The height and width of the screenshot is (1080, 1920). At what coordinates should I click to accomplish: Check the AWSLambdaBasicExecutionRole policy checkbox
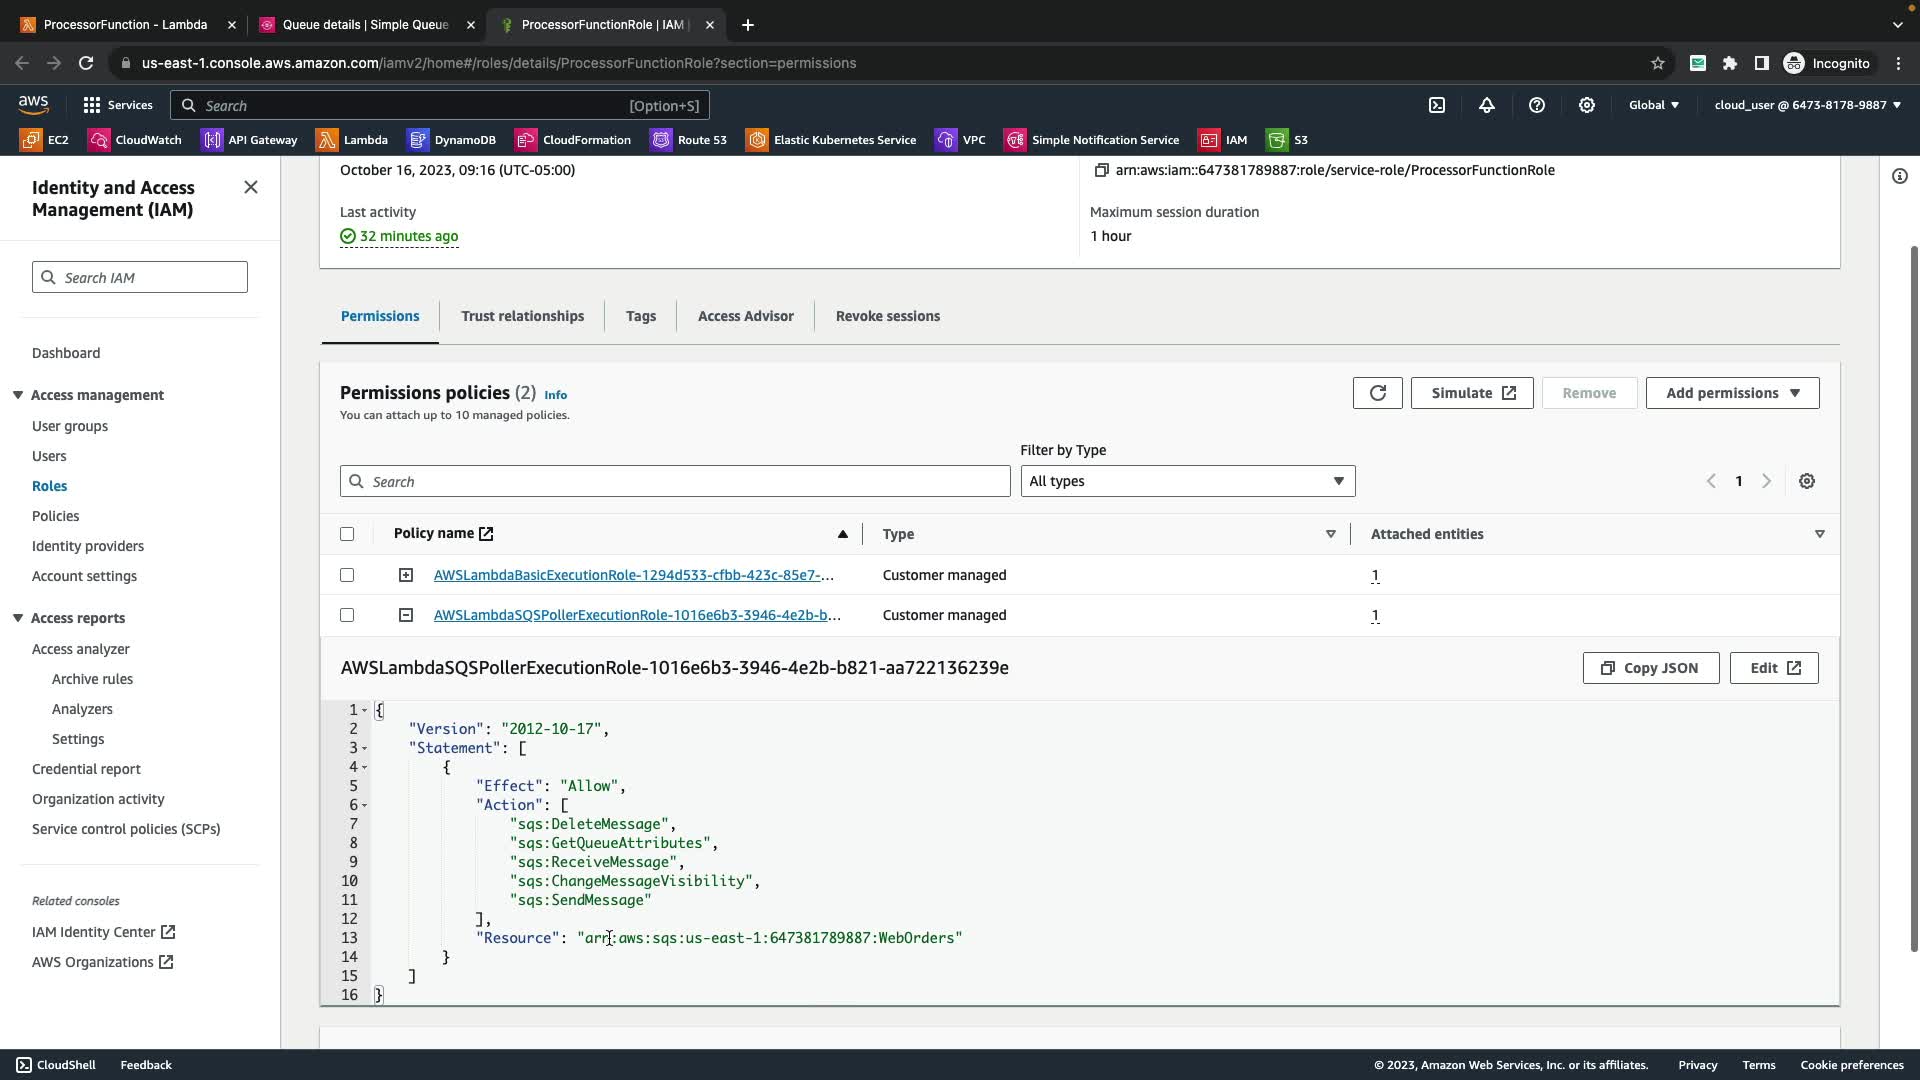point(347,575)
